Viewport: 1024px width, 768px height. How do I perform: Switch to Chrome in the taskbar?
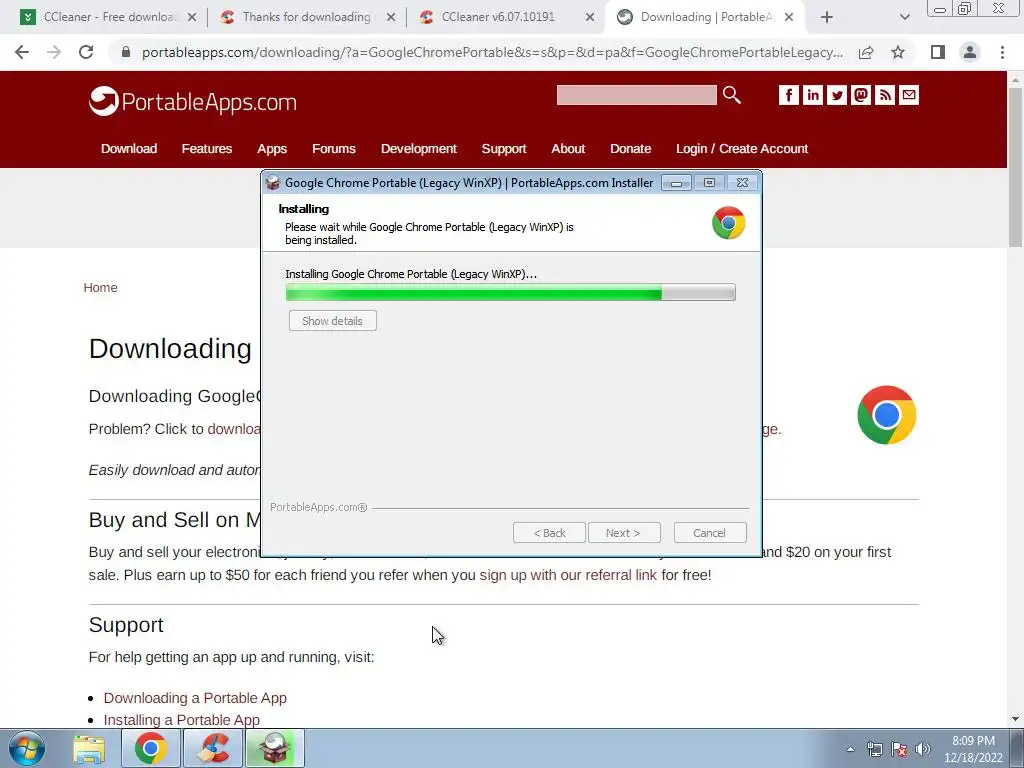(151, 748)
